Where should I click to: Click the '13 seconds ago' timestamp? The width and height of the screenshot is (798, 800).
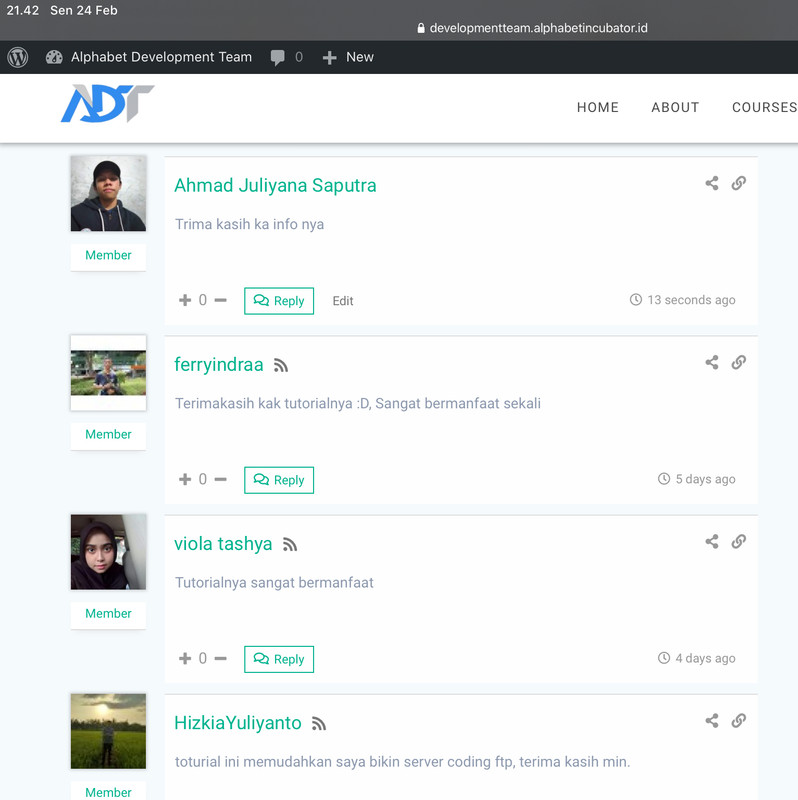click(x=691, y=300)
